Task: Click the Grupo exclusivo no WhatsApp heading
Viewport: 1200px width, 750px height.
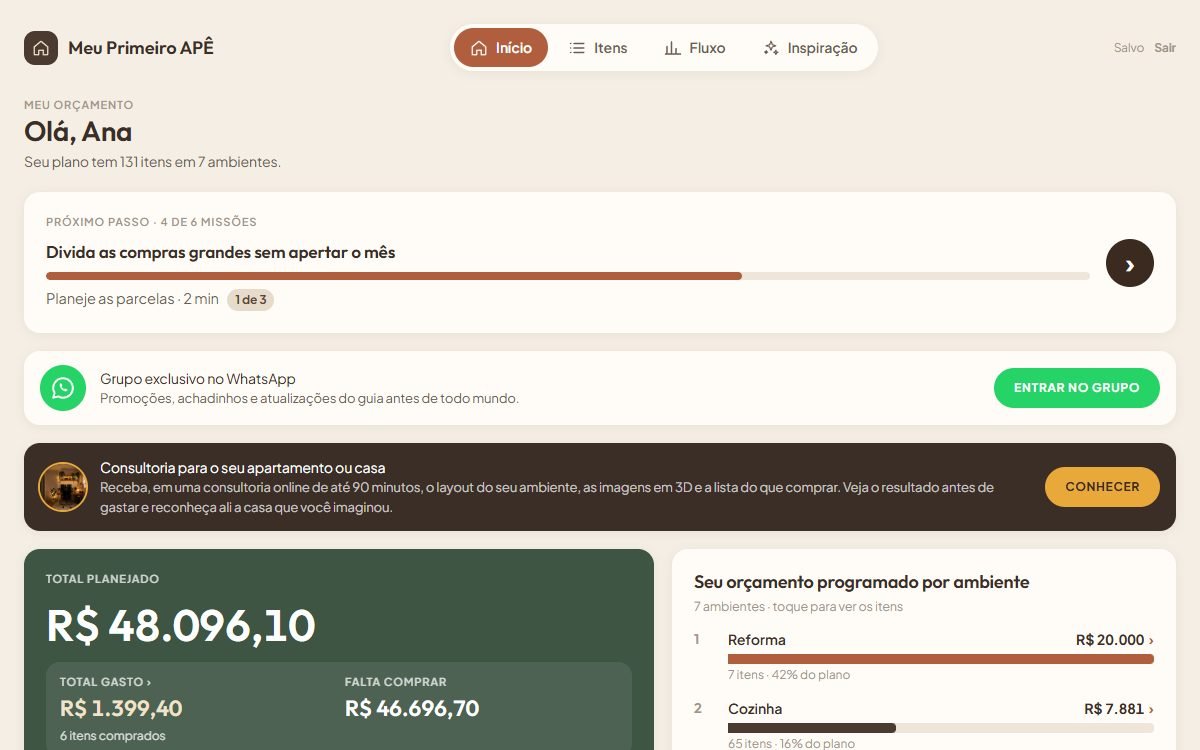Action: [x=198, y=379]
